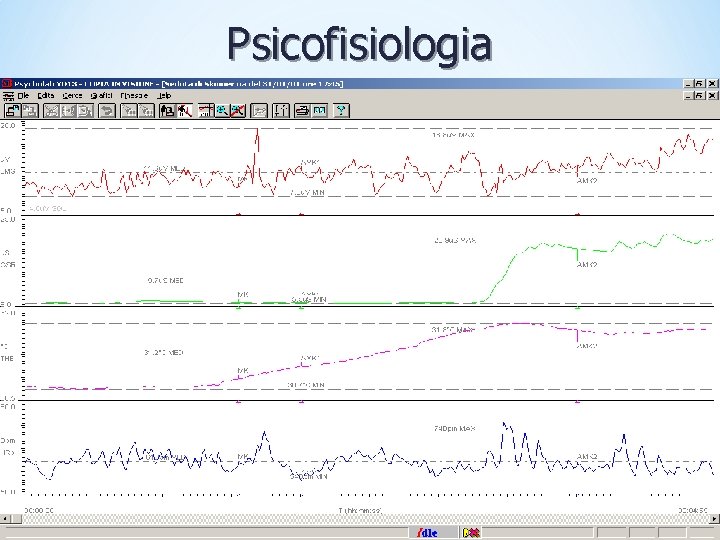Click the greyed crossed-lines toolbar icon

click(51, 111)
